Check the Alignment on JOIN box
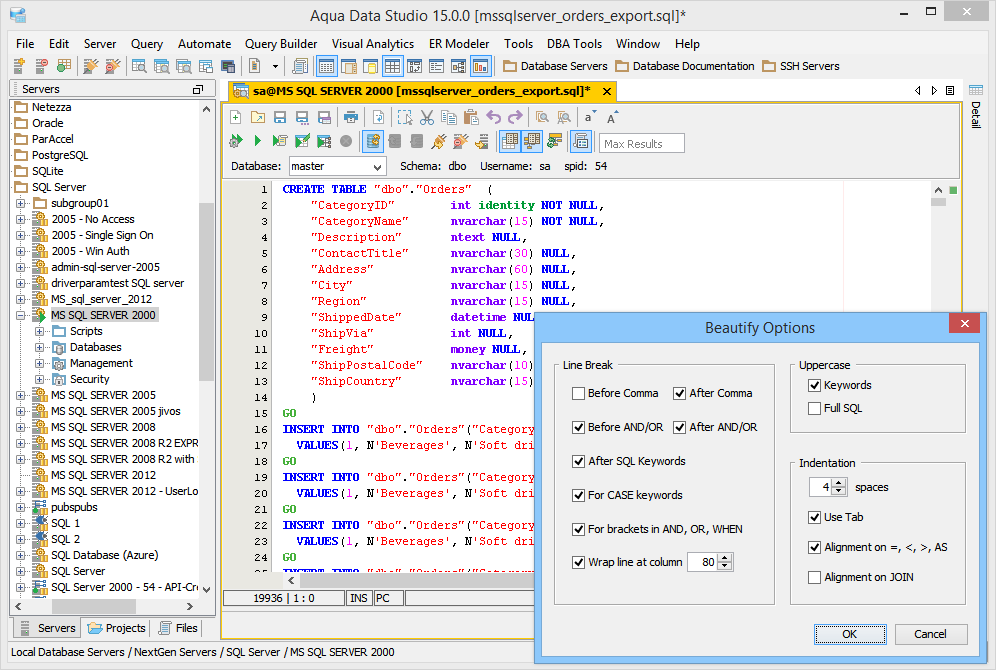The height and width of the screenshot is (670, 996). [815, 578]
